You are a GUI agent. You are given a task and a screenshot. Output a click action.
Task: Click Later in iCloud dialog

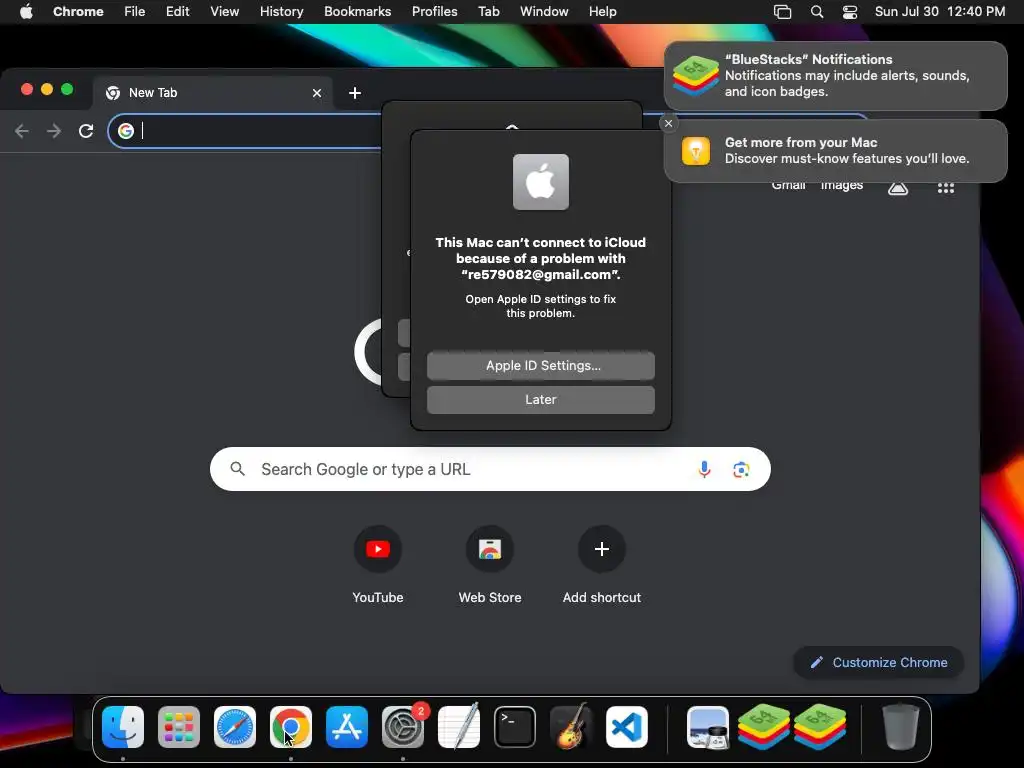click(541, 400)
